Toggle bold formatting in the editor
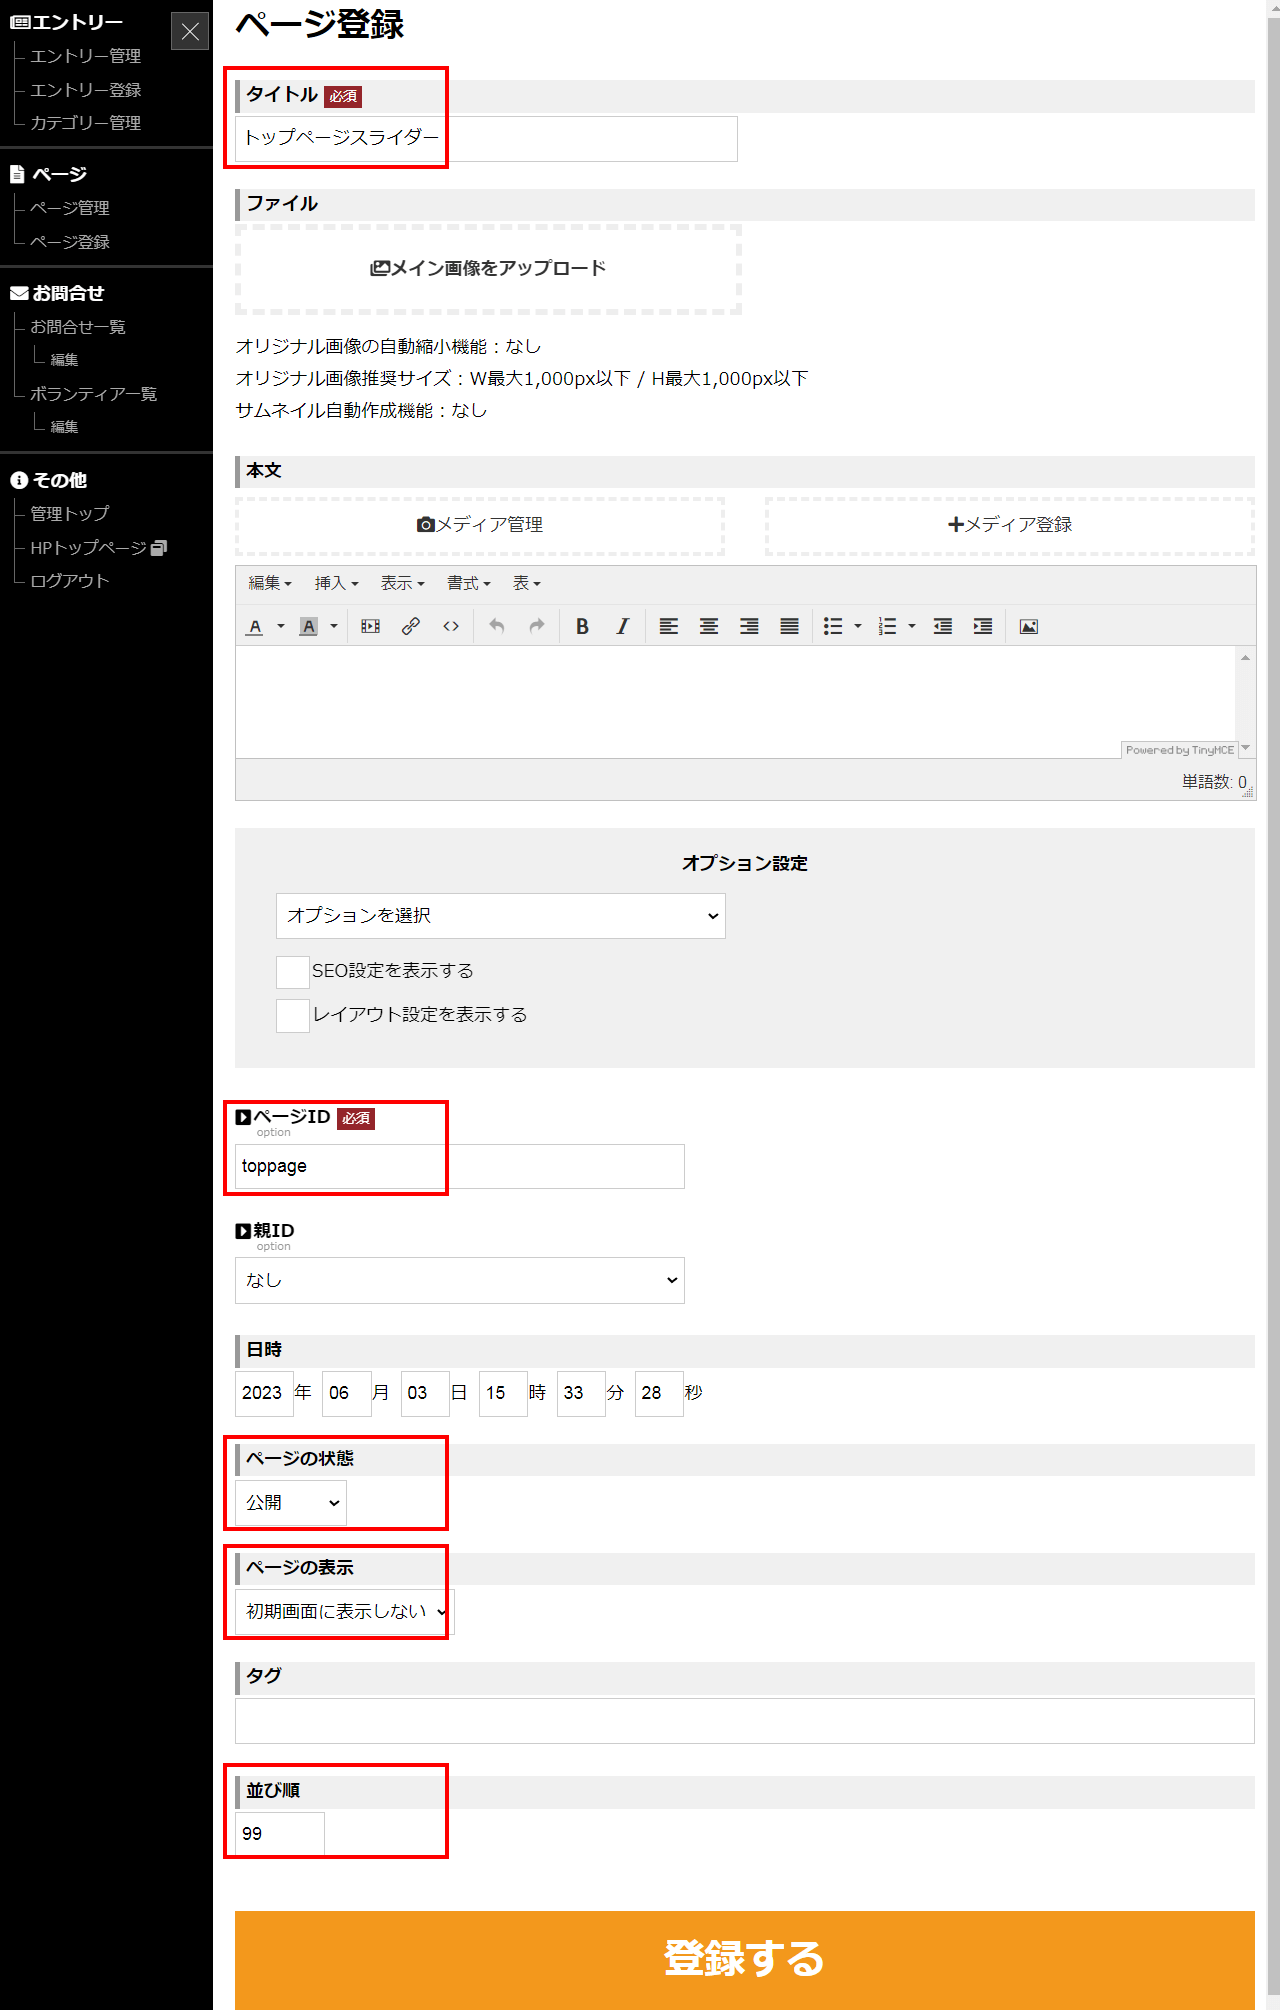Image resolution: width=1280 pixels, height=2010 pixels. pos(582,626)
